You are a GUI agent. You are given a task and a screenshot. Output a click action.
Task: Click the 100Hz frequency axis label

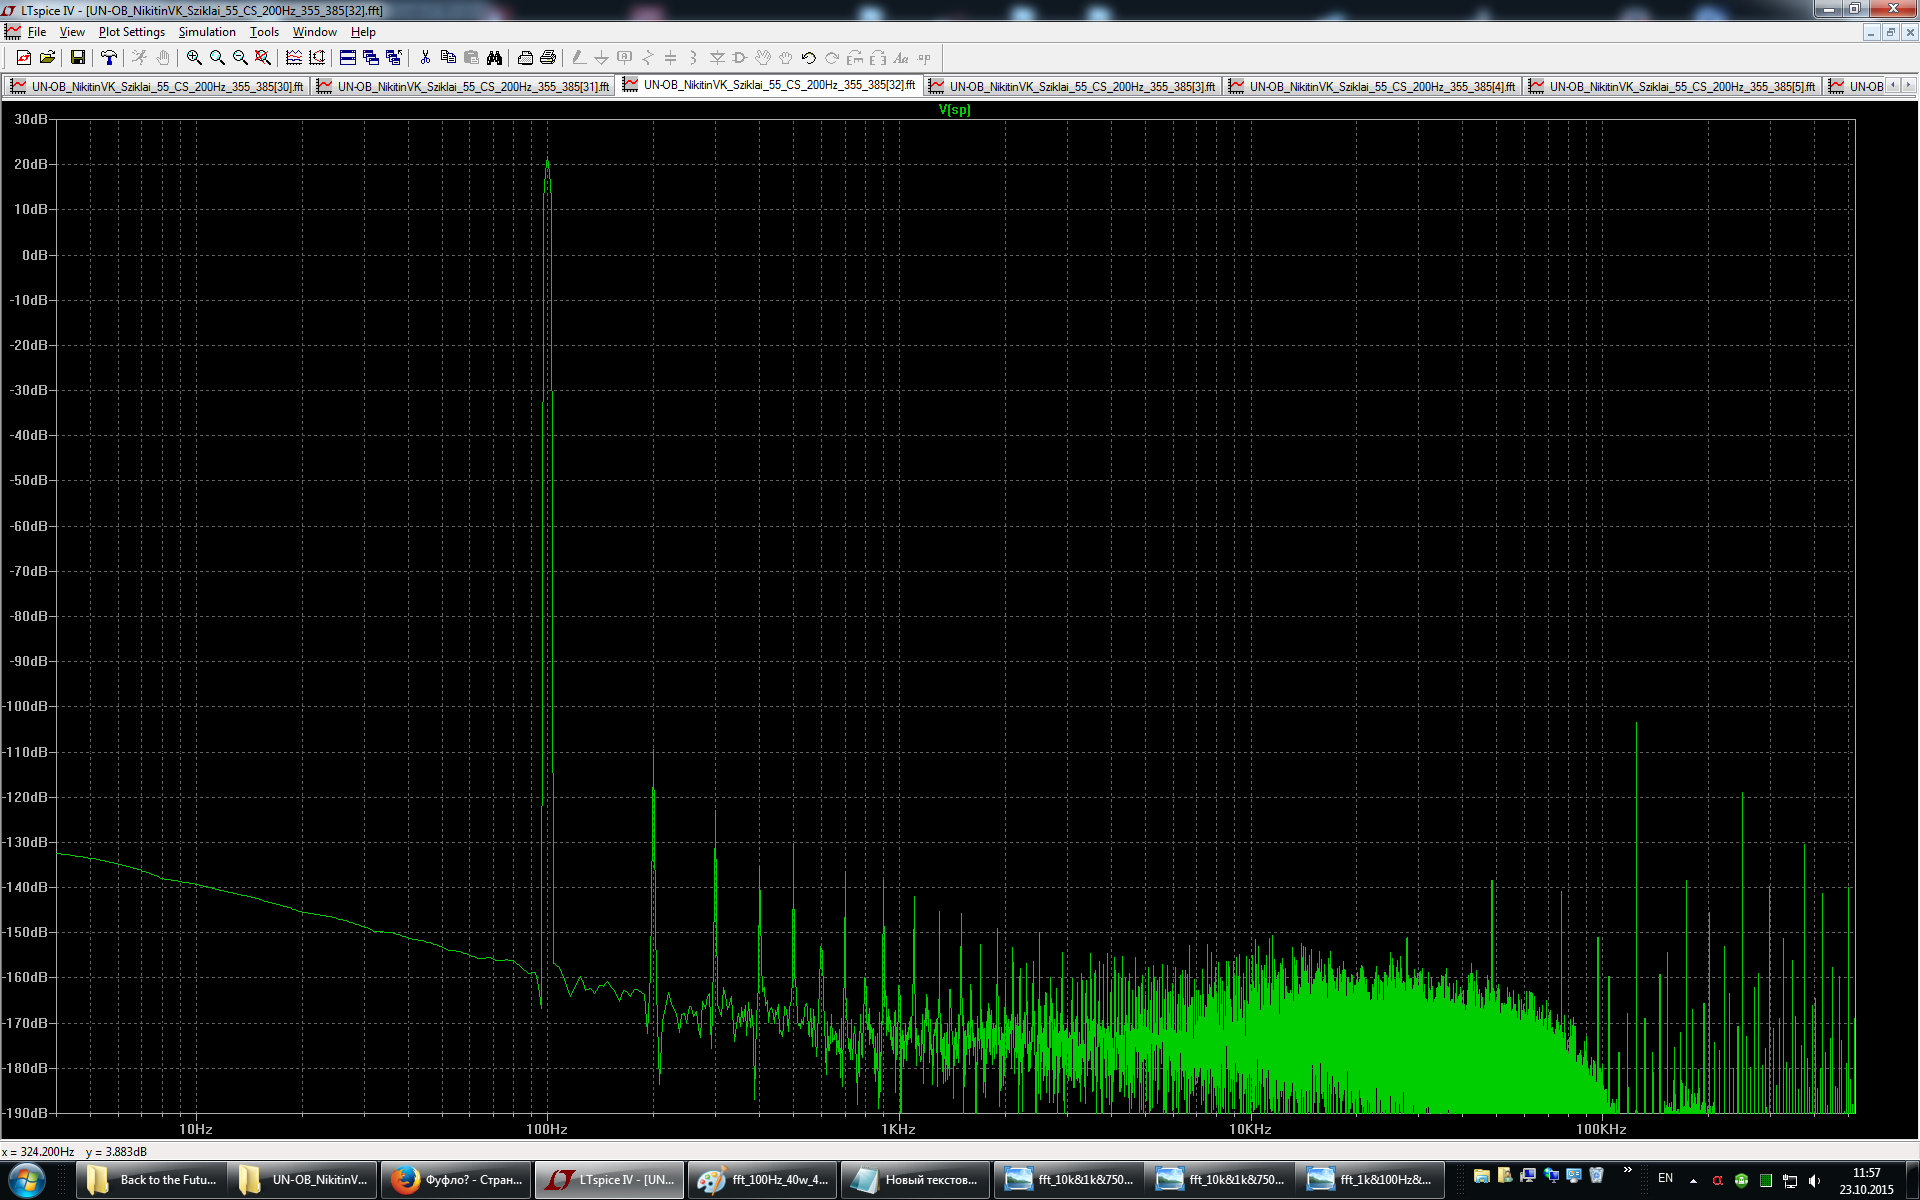coord(547,1129)
